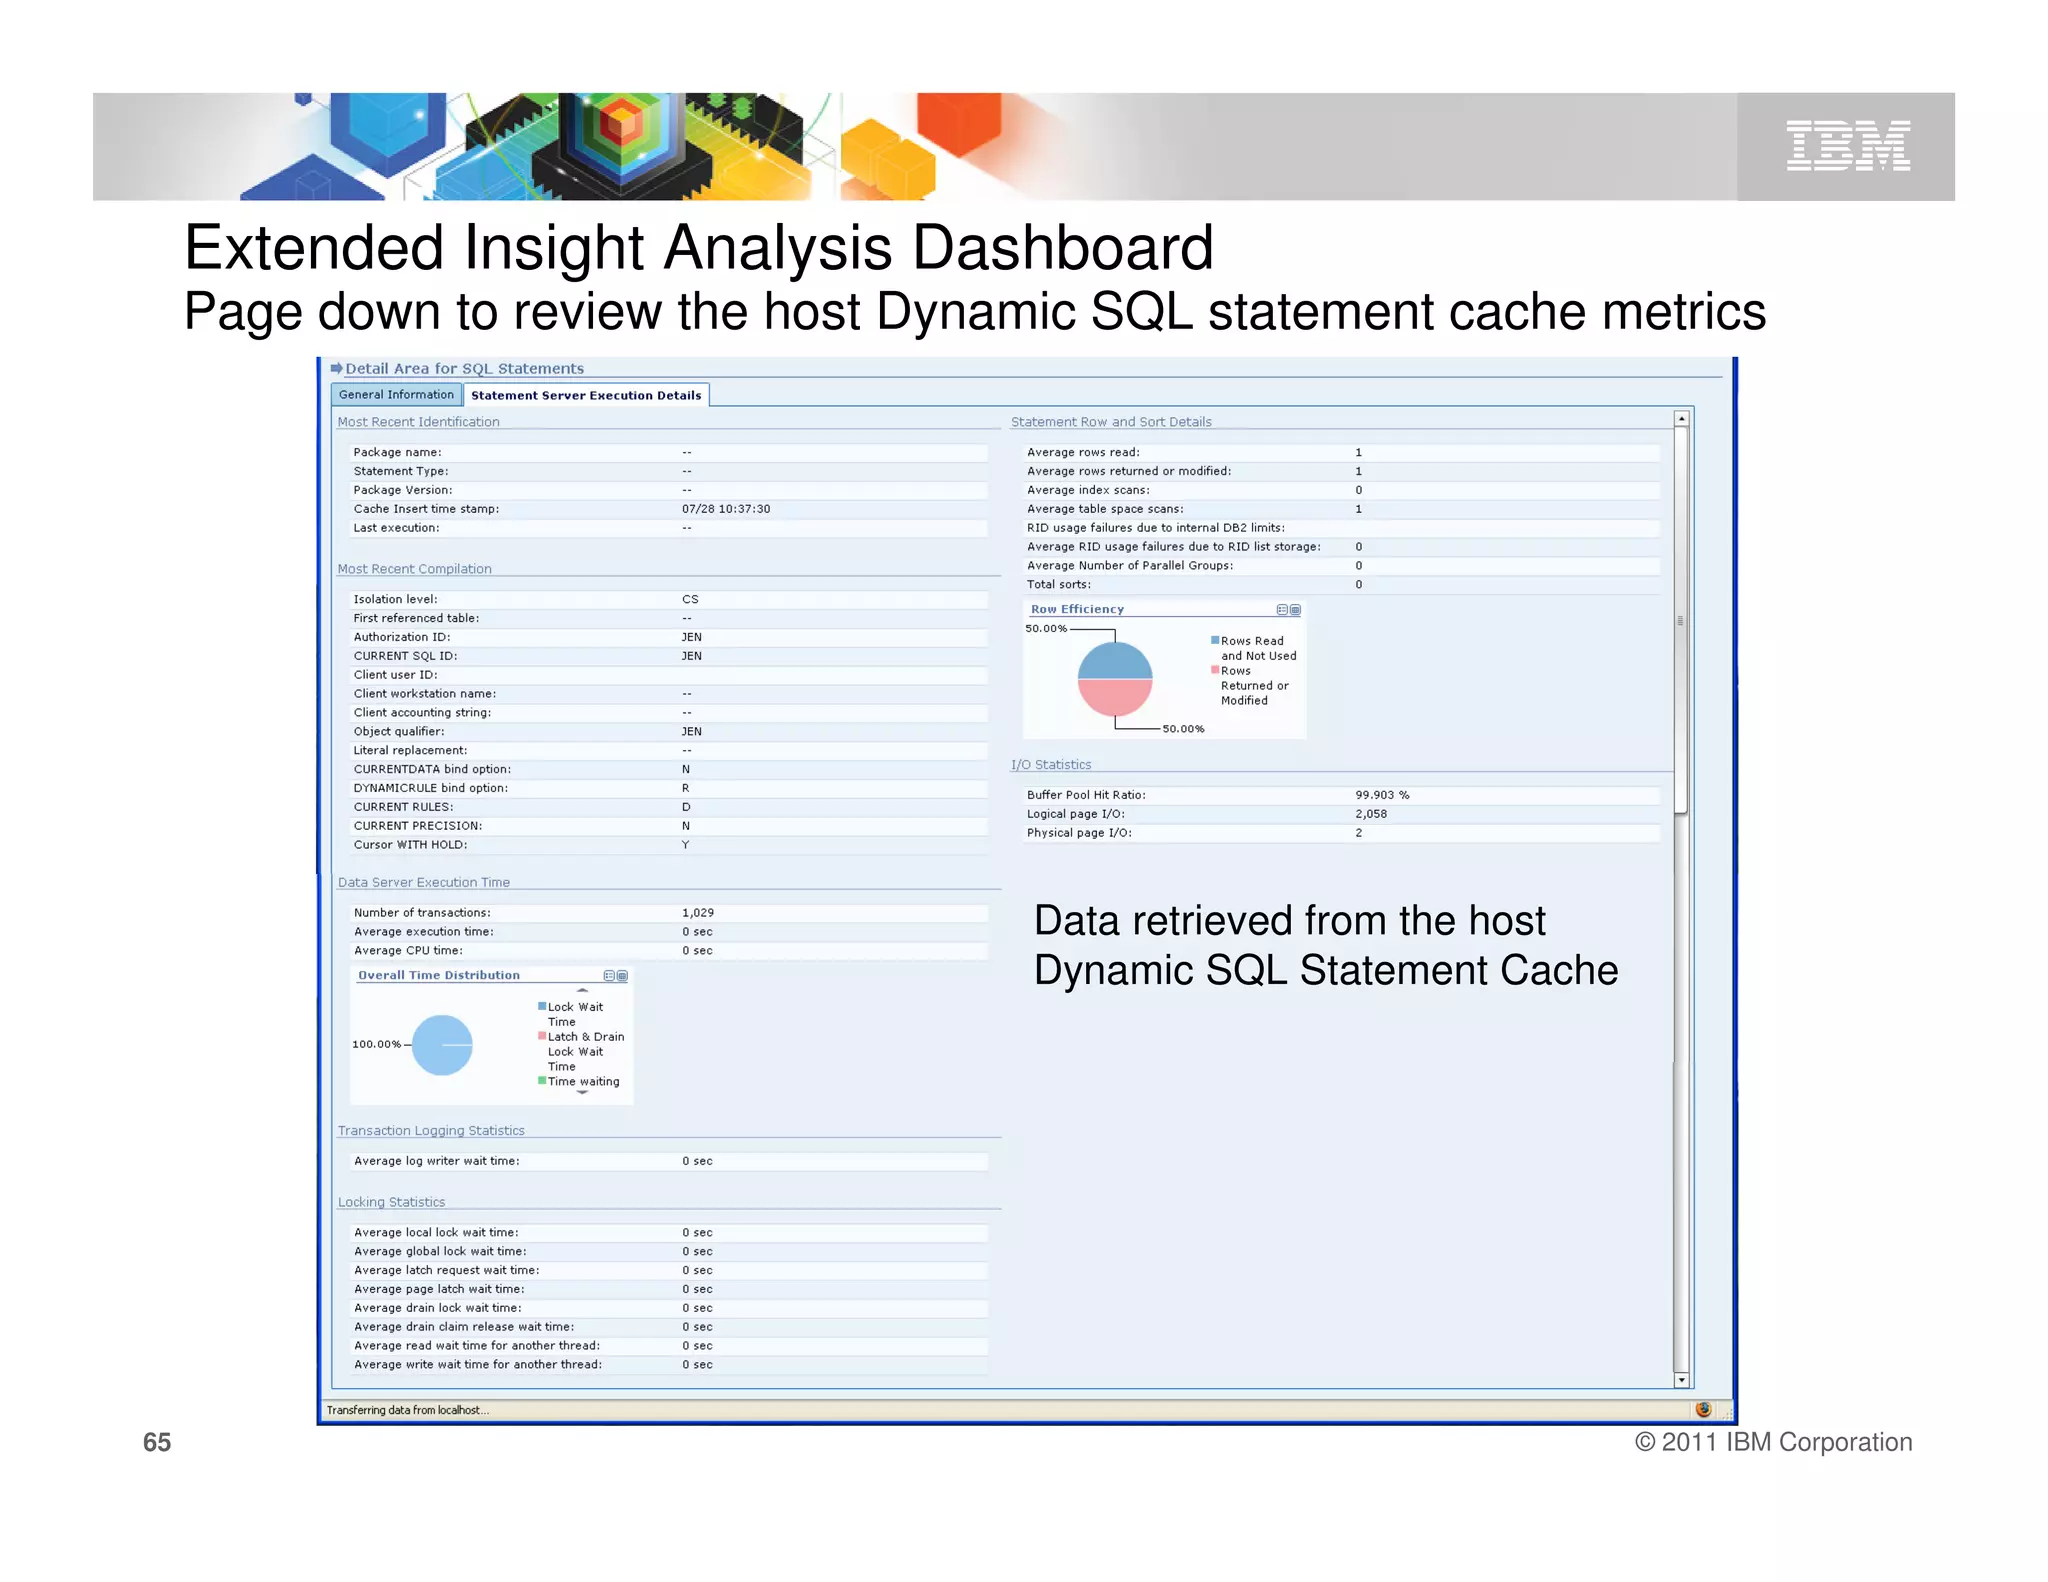Click Transferring data from localhost status text

407,1410
